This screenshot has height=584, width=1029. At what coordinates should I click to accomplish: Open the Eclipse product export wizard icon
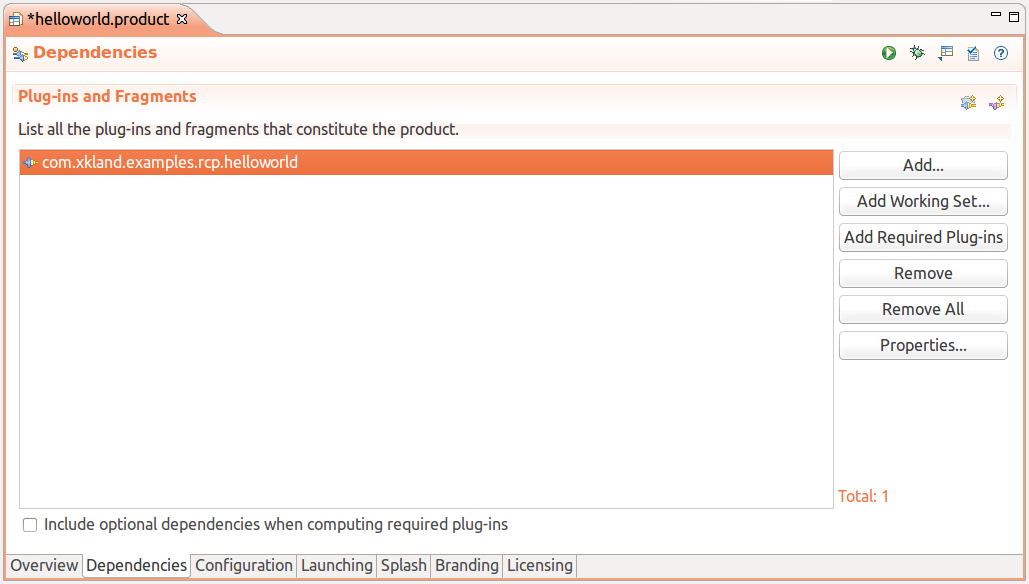click(945, 53)
